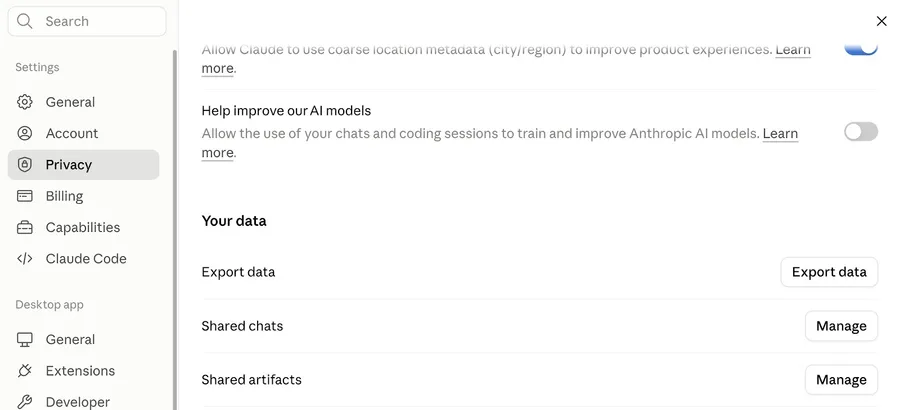Manage Shared artifacts
Viewport: 900px width, 410px height.
841,380
